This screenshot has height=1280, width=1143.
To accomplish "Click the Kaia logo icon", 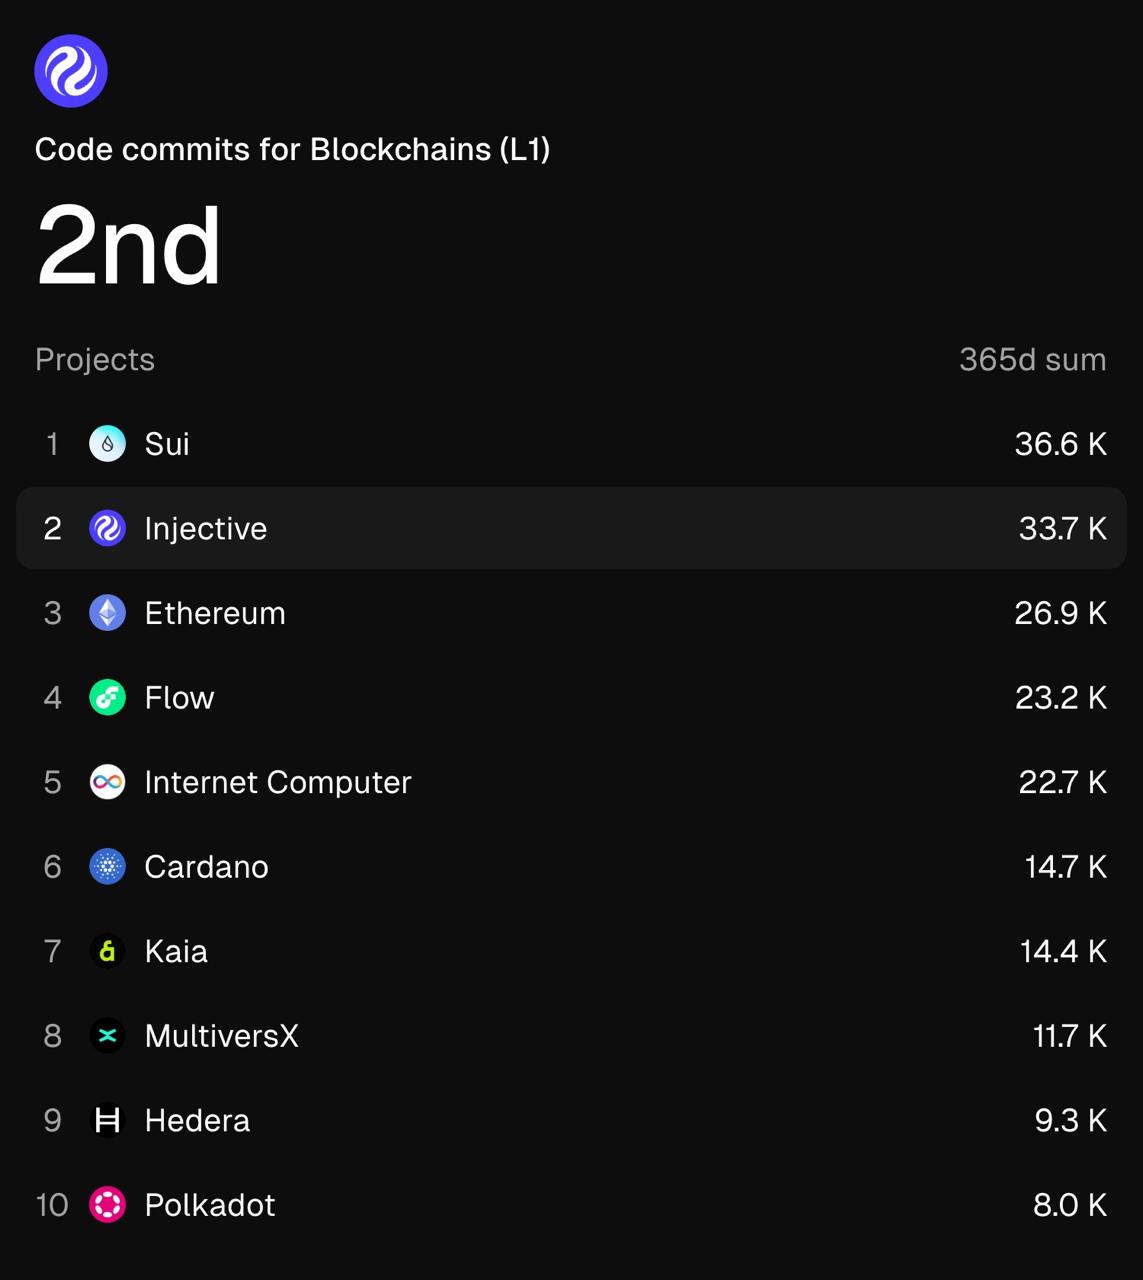I will point(108,951).
